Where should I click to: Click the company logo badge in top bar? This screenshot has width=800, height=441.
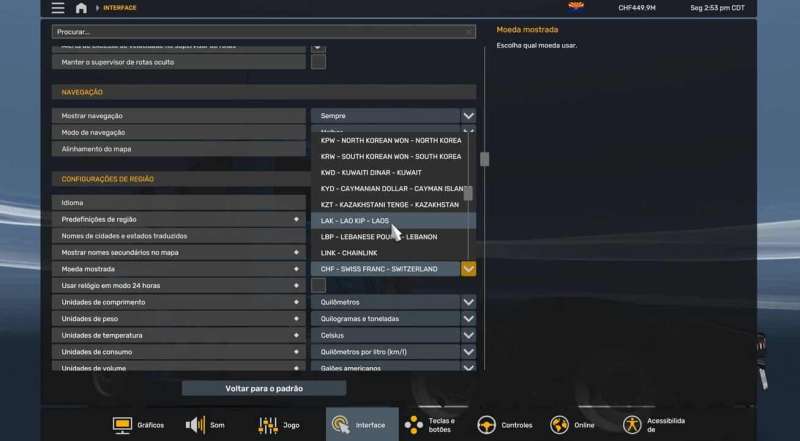[x=576, y=7]
